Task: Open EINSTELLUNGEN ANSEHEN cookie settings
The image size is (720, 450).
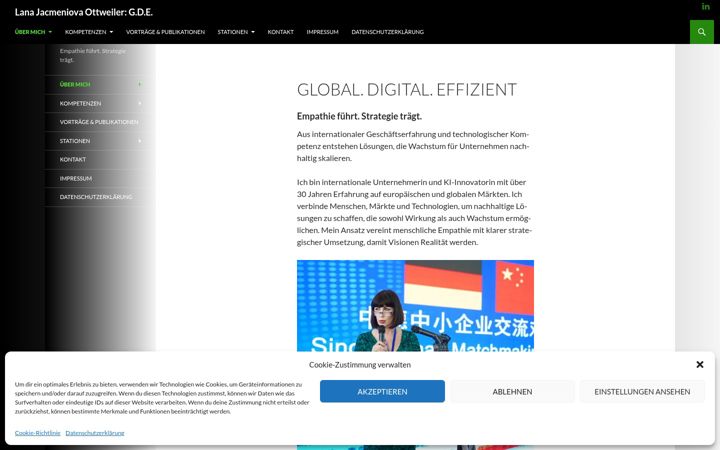Action: click(x=642, y=391)
